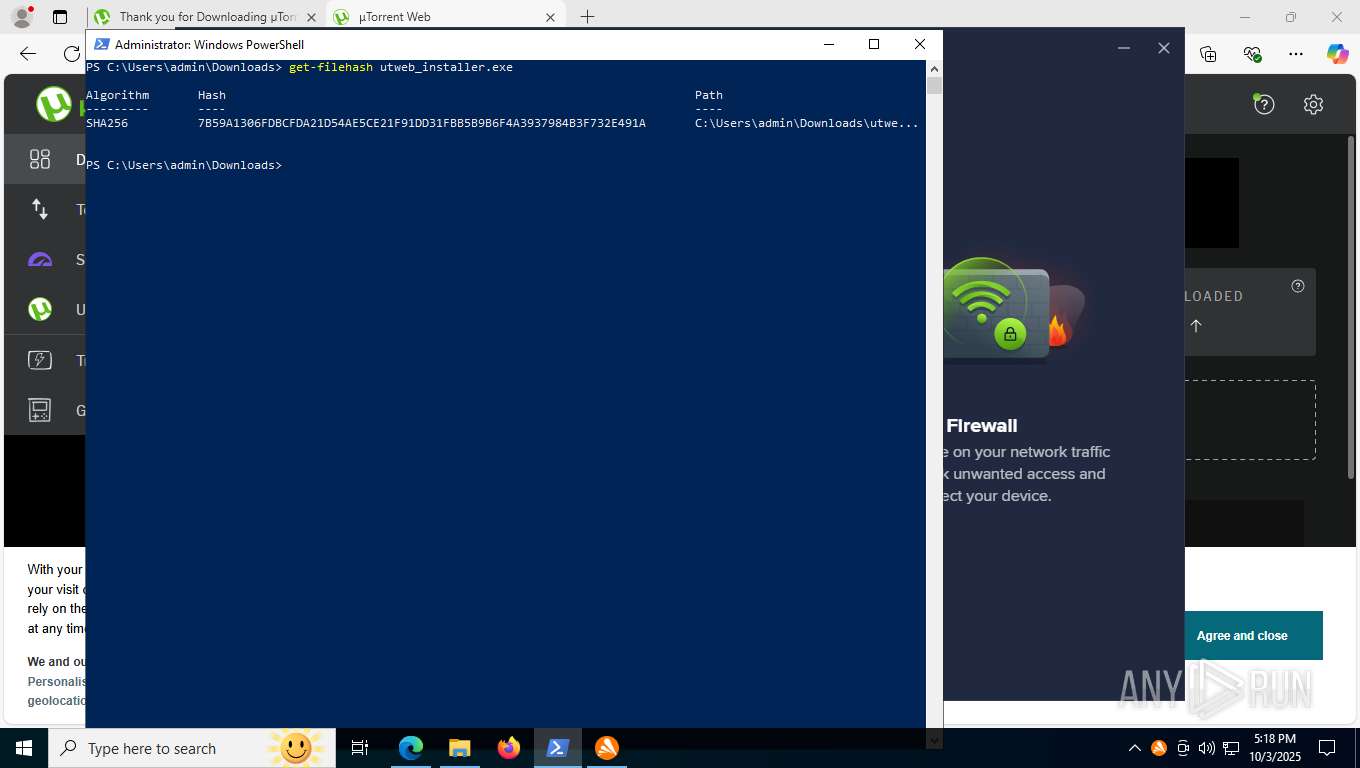The height and width of the screenshot is (768, 1360).
Task: Click the C:\Users\admin\Downloads\utwe... path value
Action: 807,123
